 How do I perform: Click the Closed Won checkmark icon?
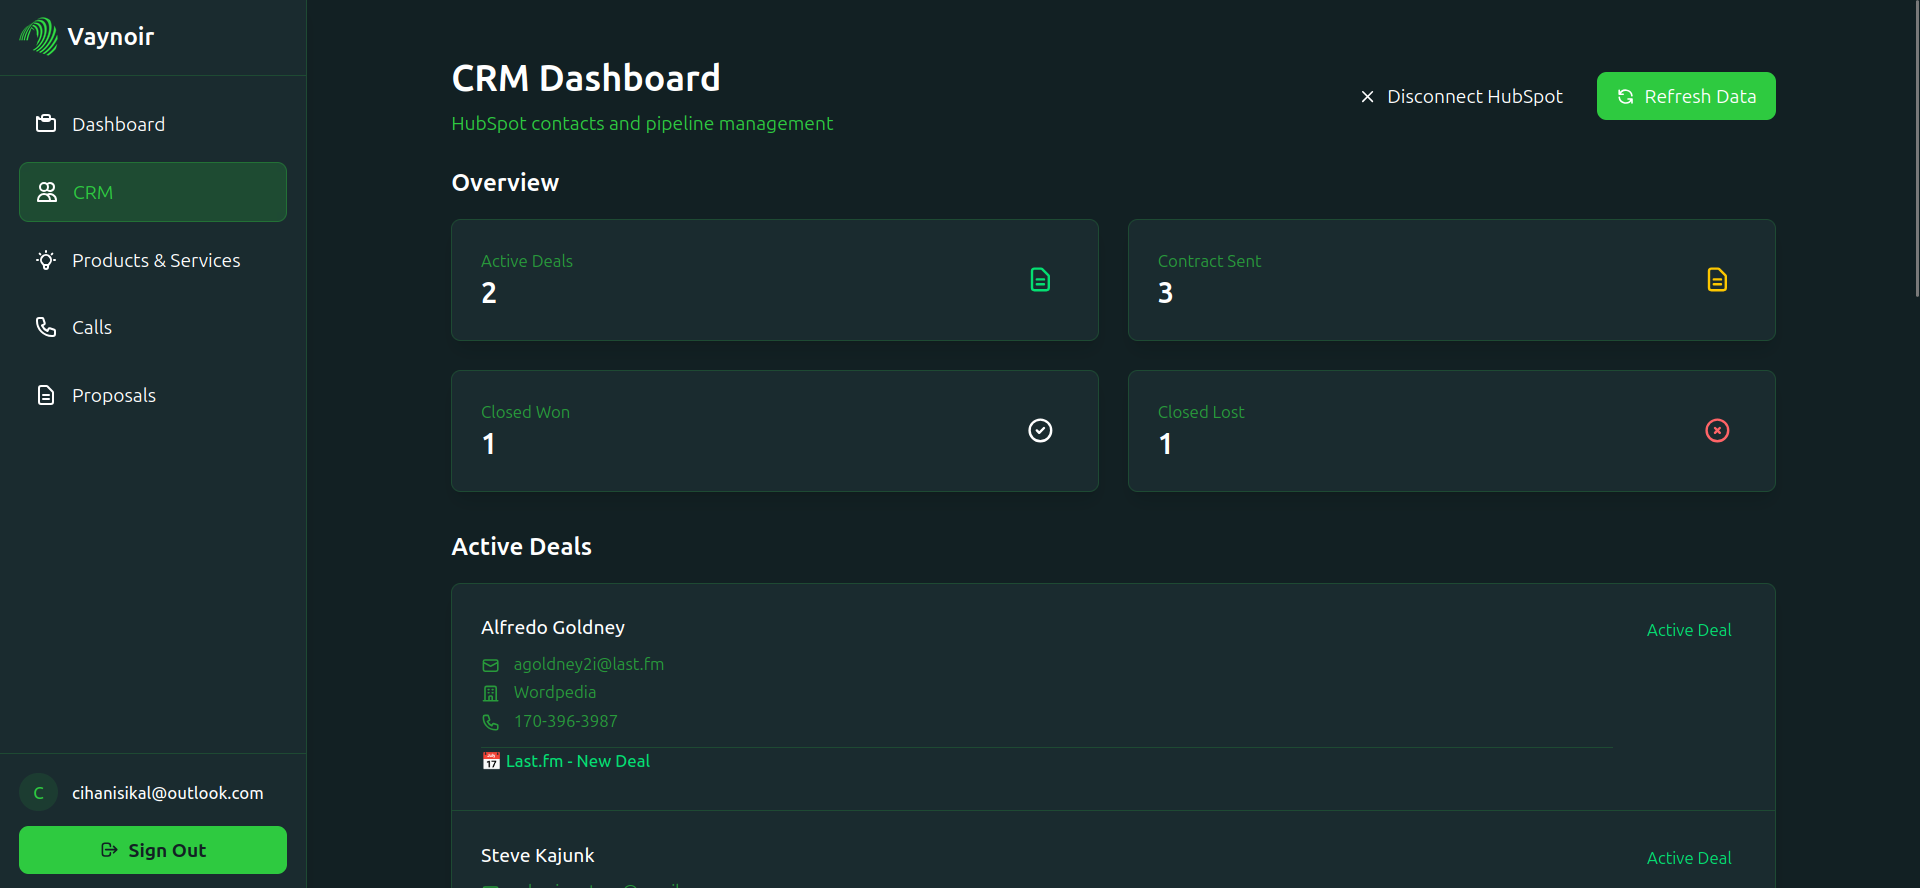(1040, 430)
